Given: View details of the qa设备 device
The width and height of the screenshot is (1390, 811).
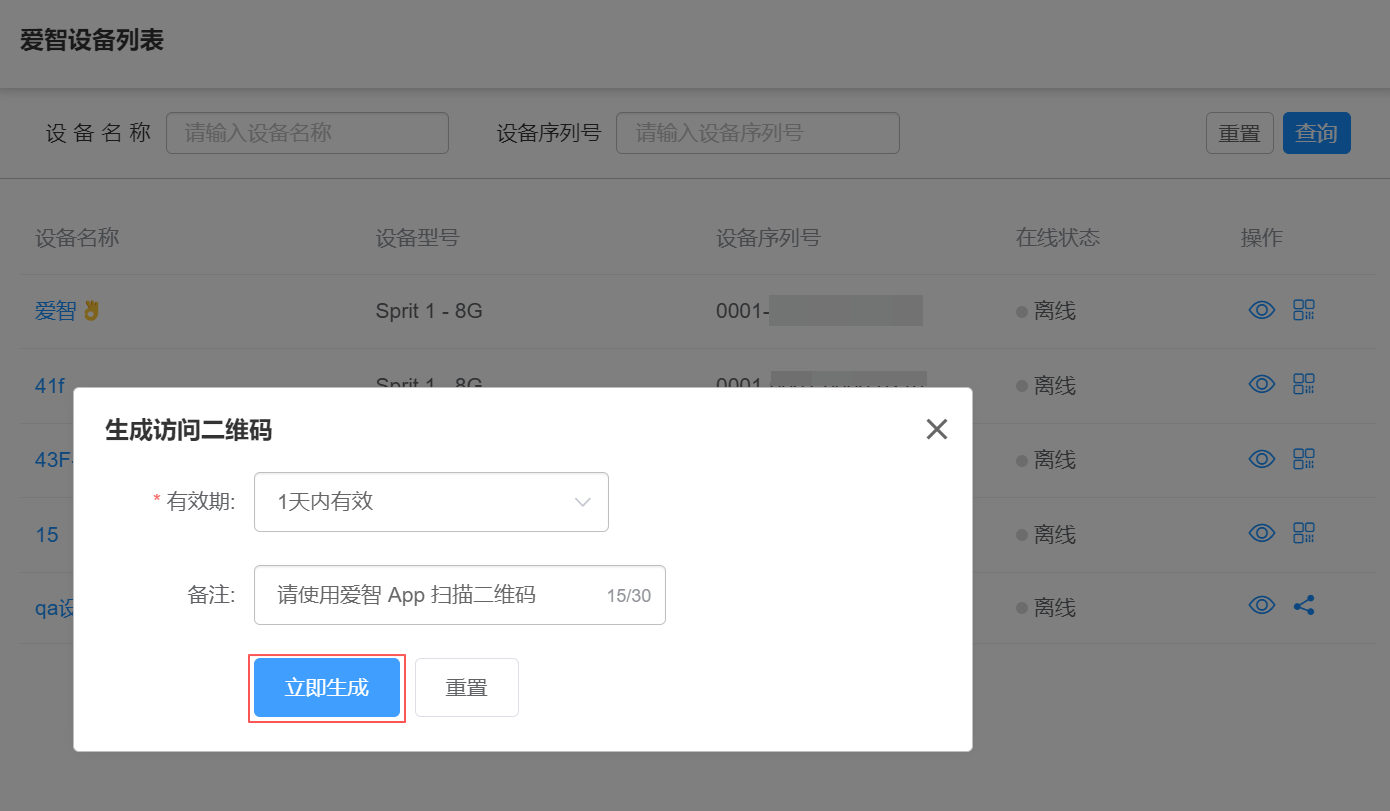Looking at the screenshot, I should pos(1261,605).
